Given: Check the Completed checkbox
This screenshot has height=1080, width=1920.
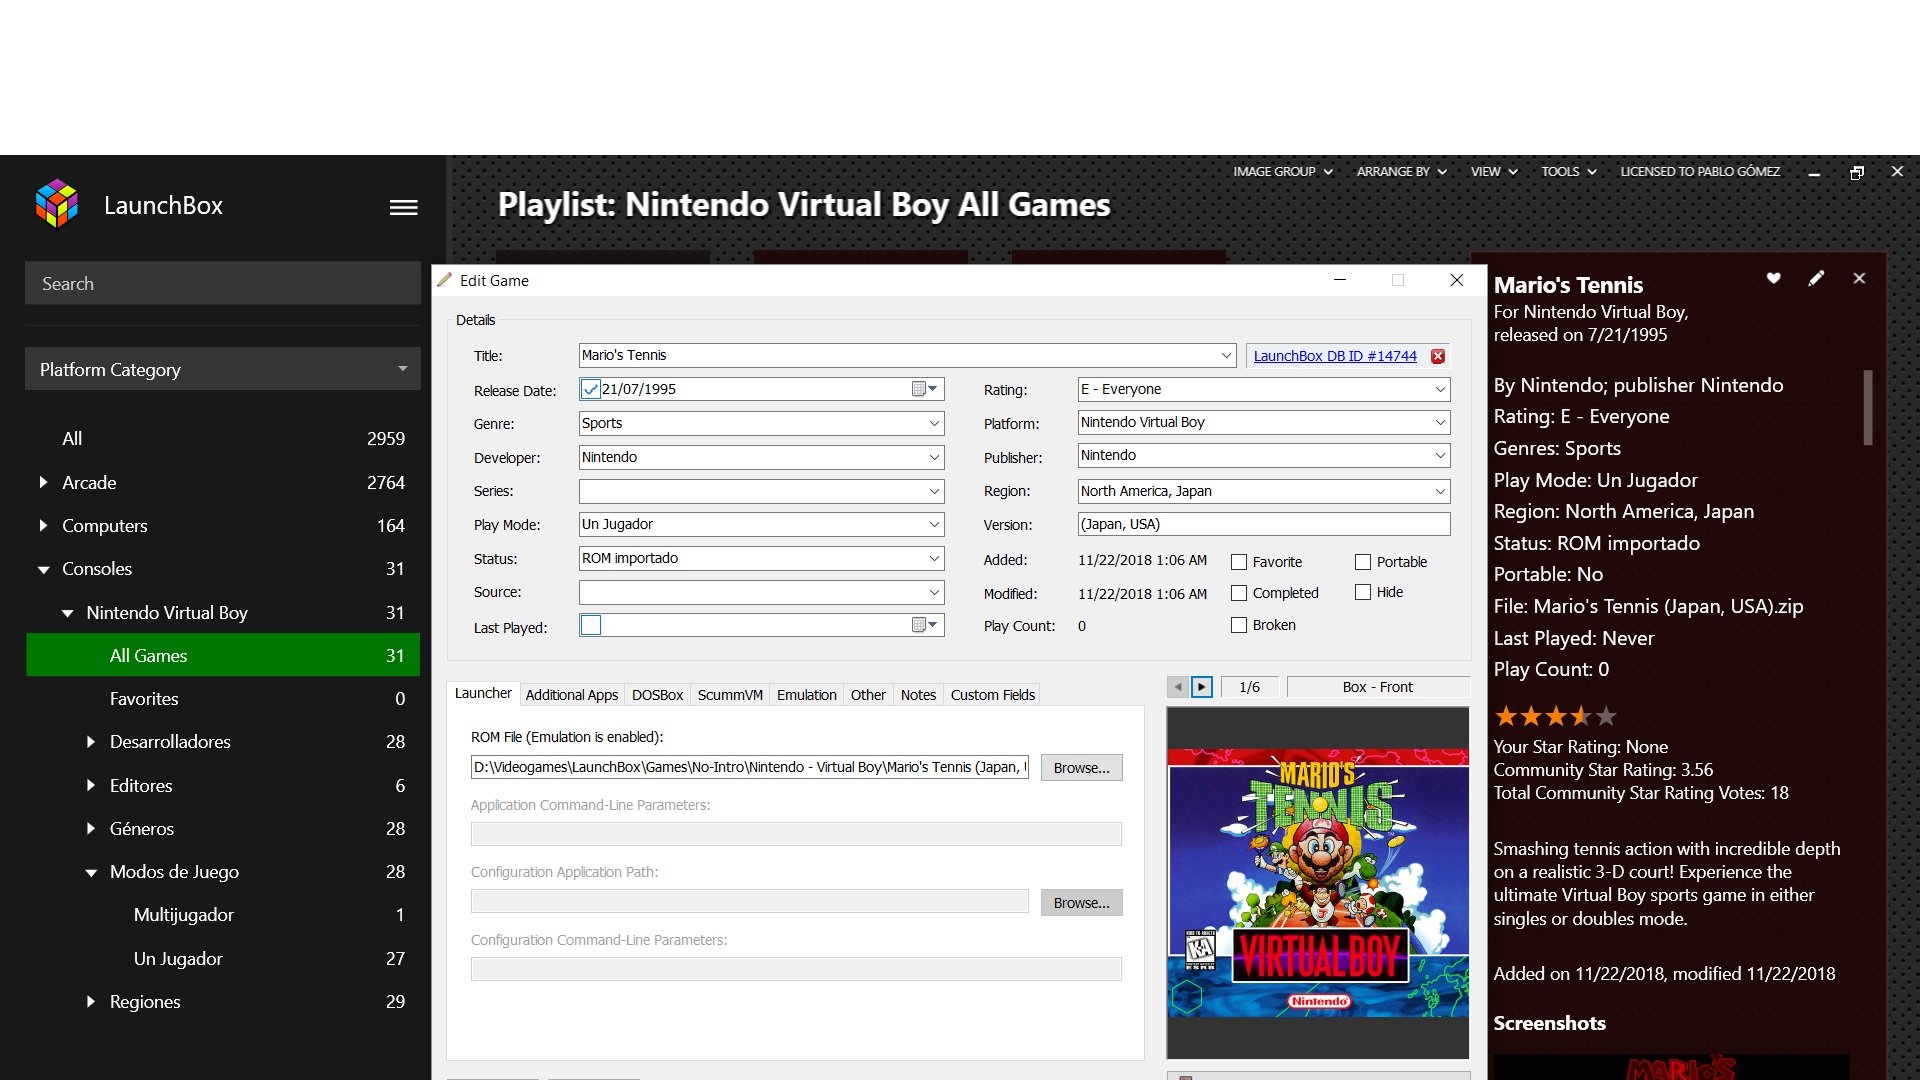Looking at the screenshot, I should (1239, 593).
